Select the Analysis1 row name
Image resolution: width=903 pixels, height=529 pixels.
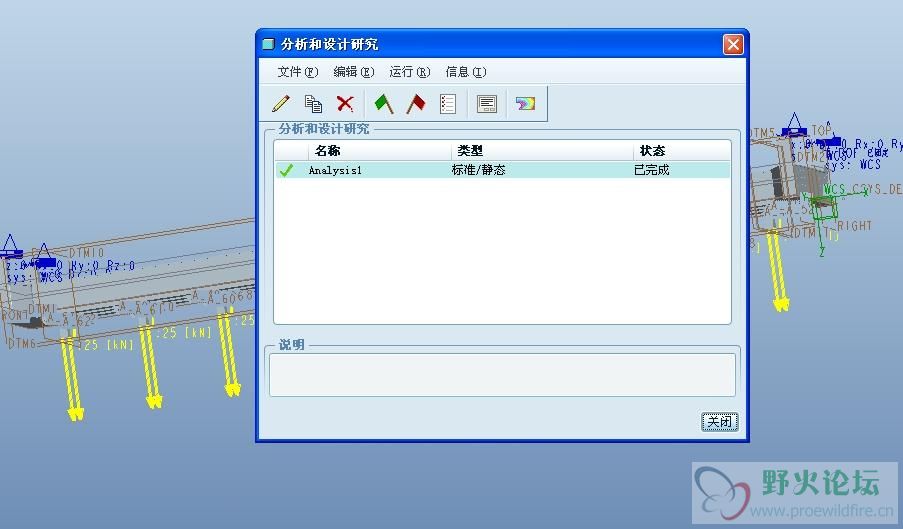[335, 170]
